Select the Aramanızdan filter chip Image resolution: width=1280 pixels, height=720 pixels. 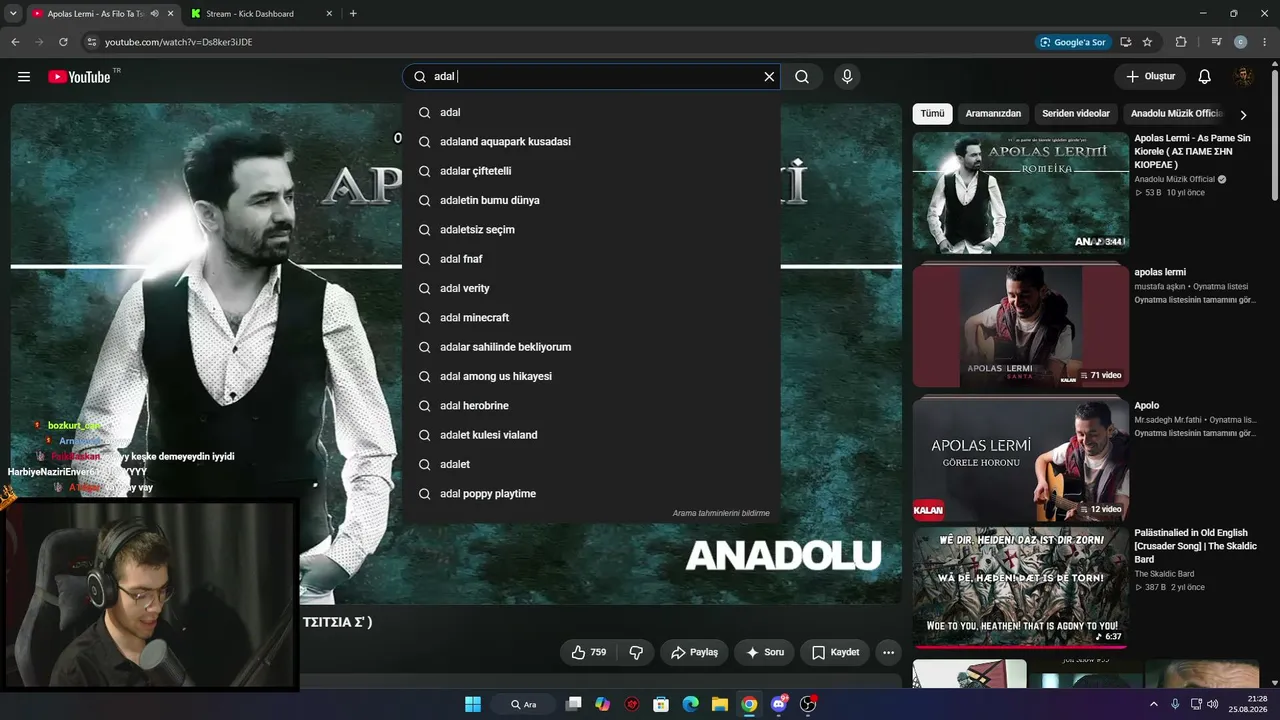[x=993, y=114]
